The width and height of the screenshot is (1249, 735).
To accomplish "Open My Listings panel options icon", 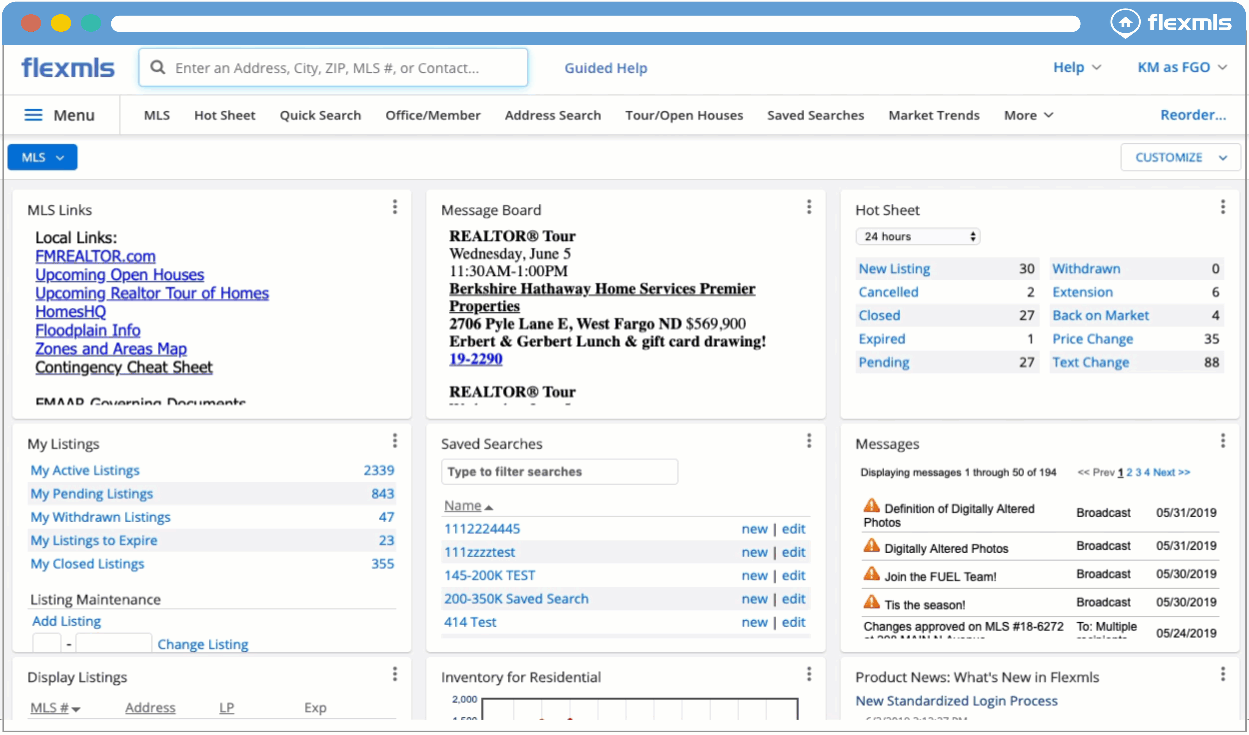I will 394,441.
